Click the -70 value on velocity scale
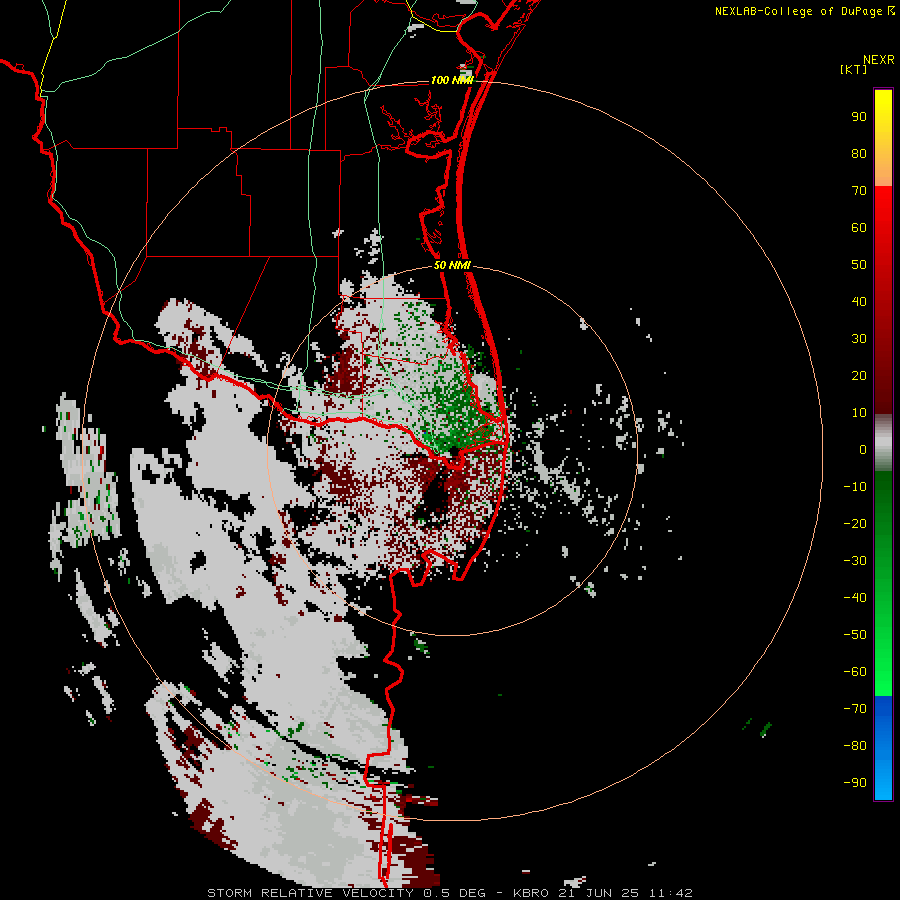This screenshot has width=900, height=900. coord(855,709)
